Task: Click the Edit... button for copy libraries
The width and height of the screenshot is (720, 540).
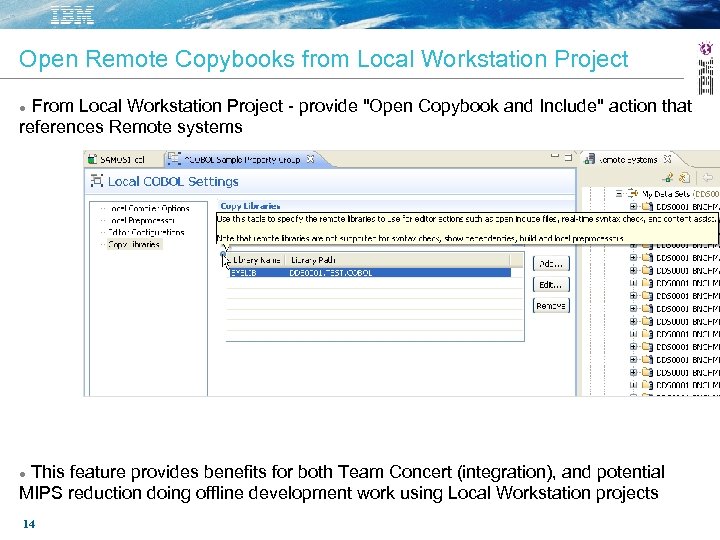Action: 551,285
